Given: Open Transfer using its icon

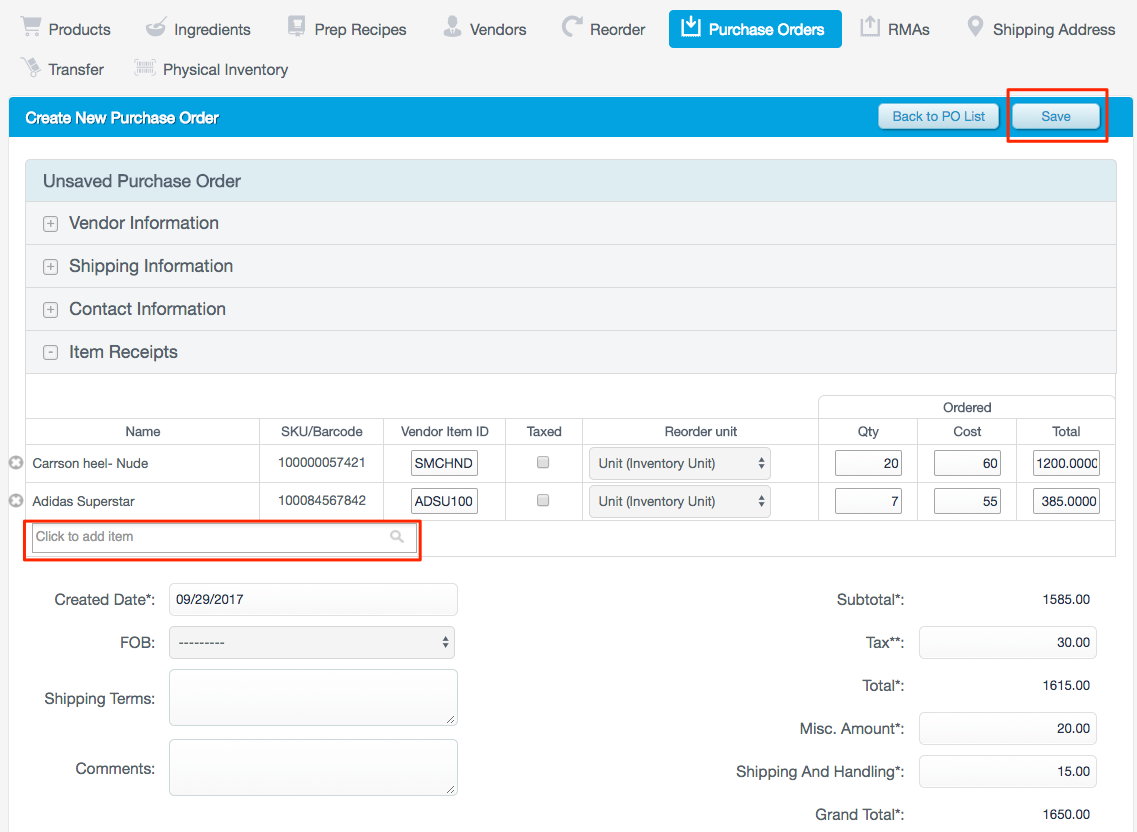Looking at the screenshot, I should pyautogui.click(x=29, y=68).
